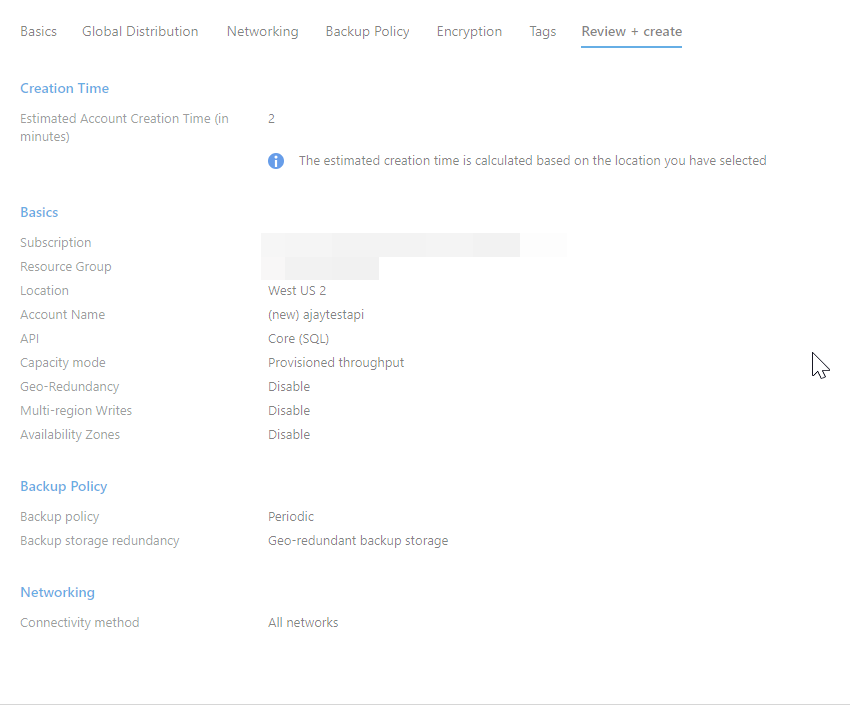Click the Provisioned throughput value
850x722 pixels.
336,363
